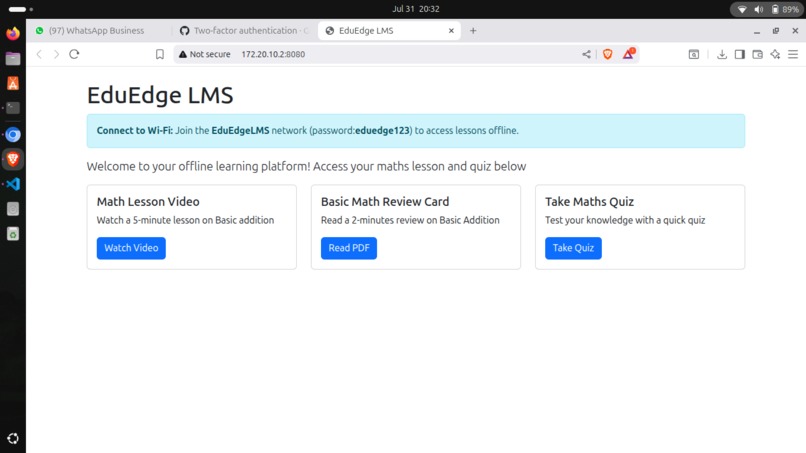Close the EduEdge LMS tab
Image resolution: width=806 pixels, height=453 pixels.
tap(451, 31)
